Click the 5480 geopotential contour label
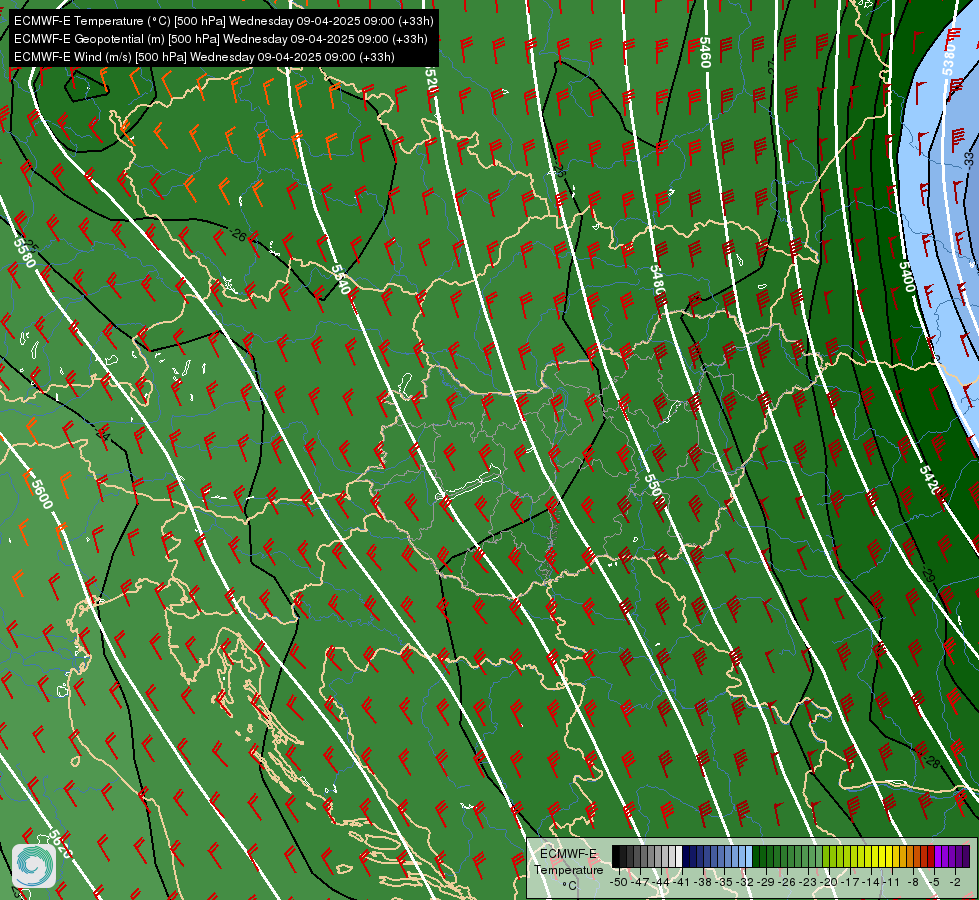 (x=658, y=280)
